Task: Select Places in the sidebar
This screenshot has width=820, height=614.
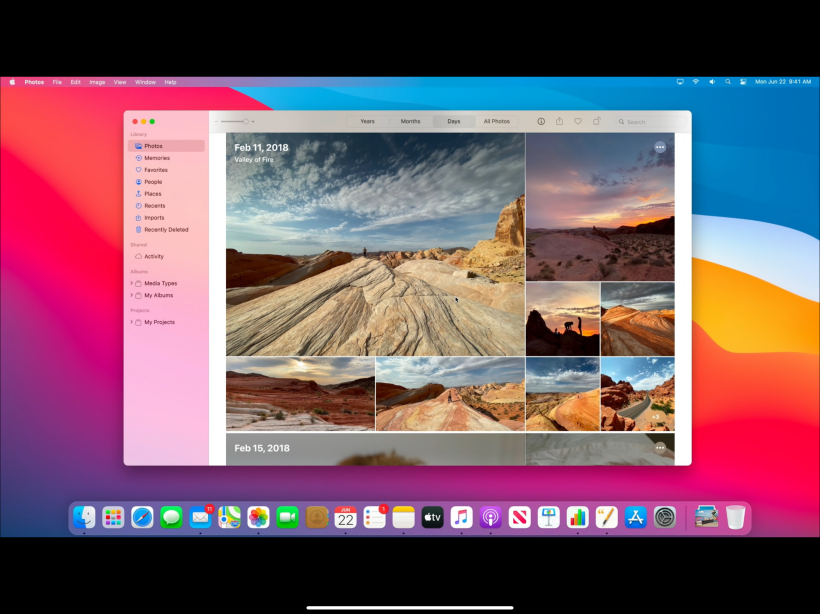Action: pyautogui.click(x=152, y=194)
